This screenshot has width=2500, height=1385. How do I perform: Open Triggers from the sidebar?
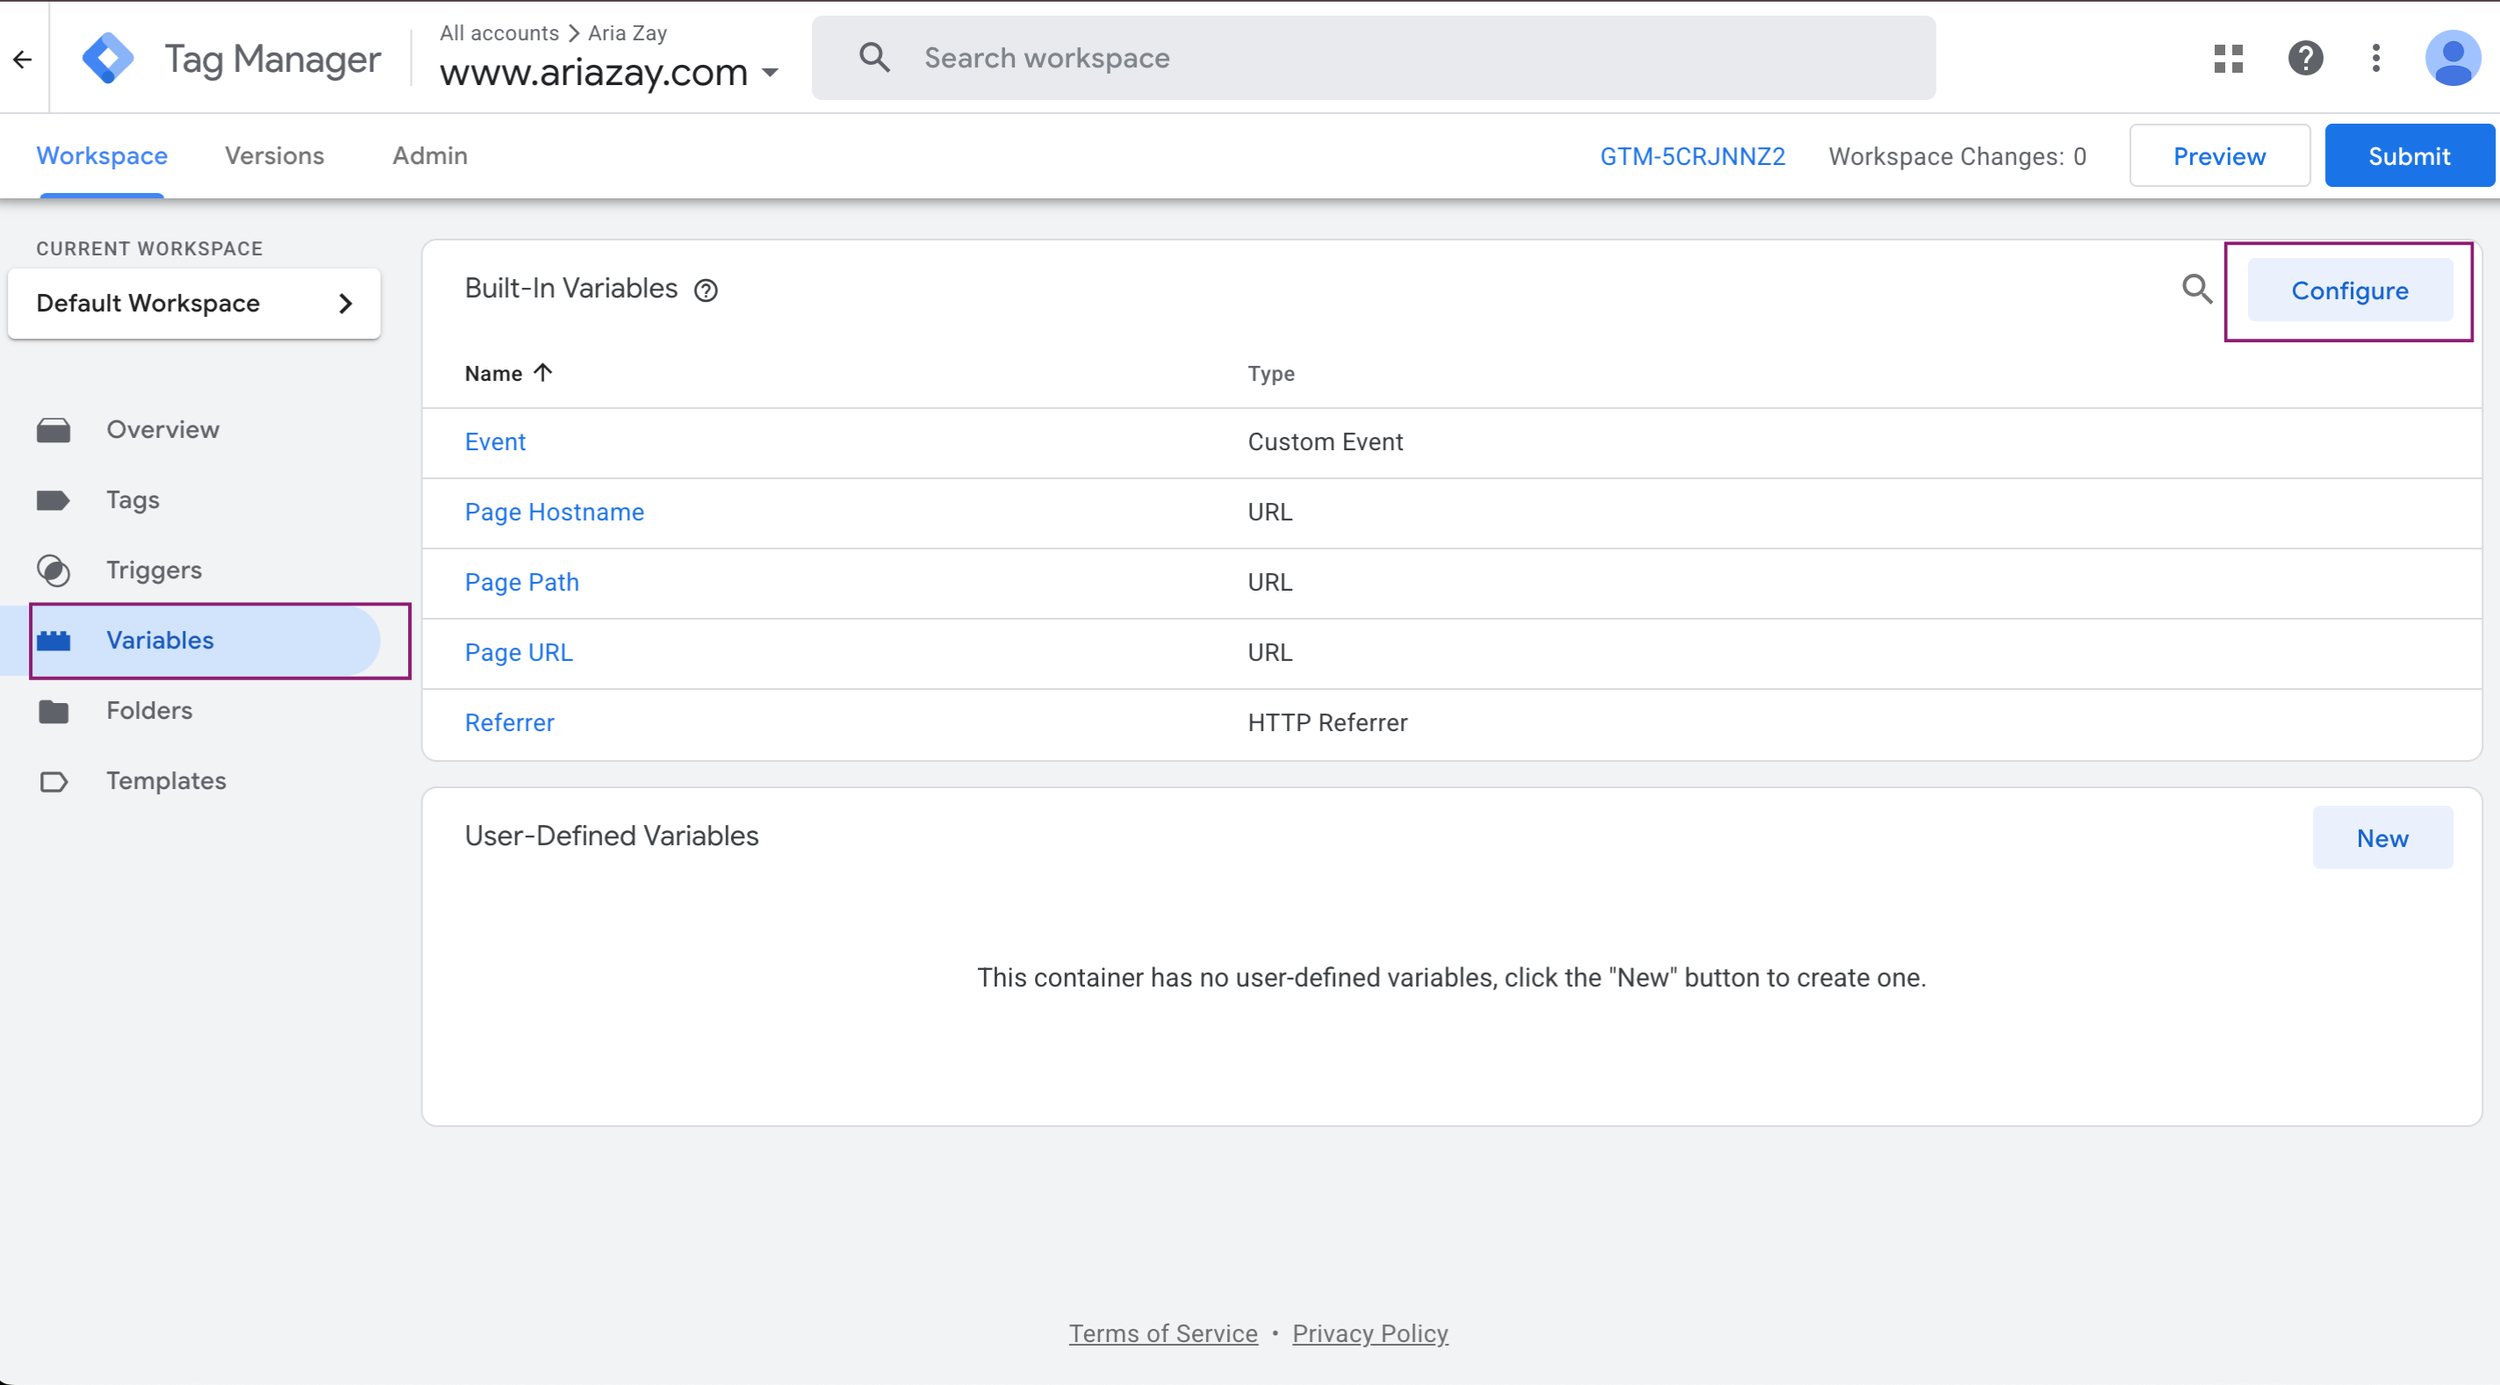pos(153,570)
